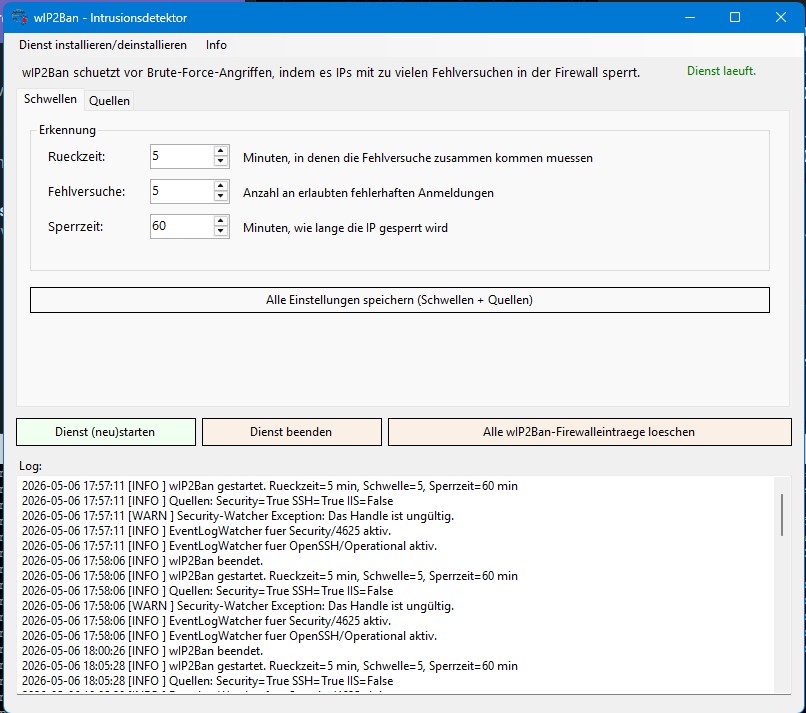Image resolution: width=806 pixels, height=713 pixels.
Task: Select log line 17:58:06 wIP2Ban beendet
Action: [142, 561]
